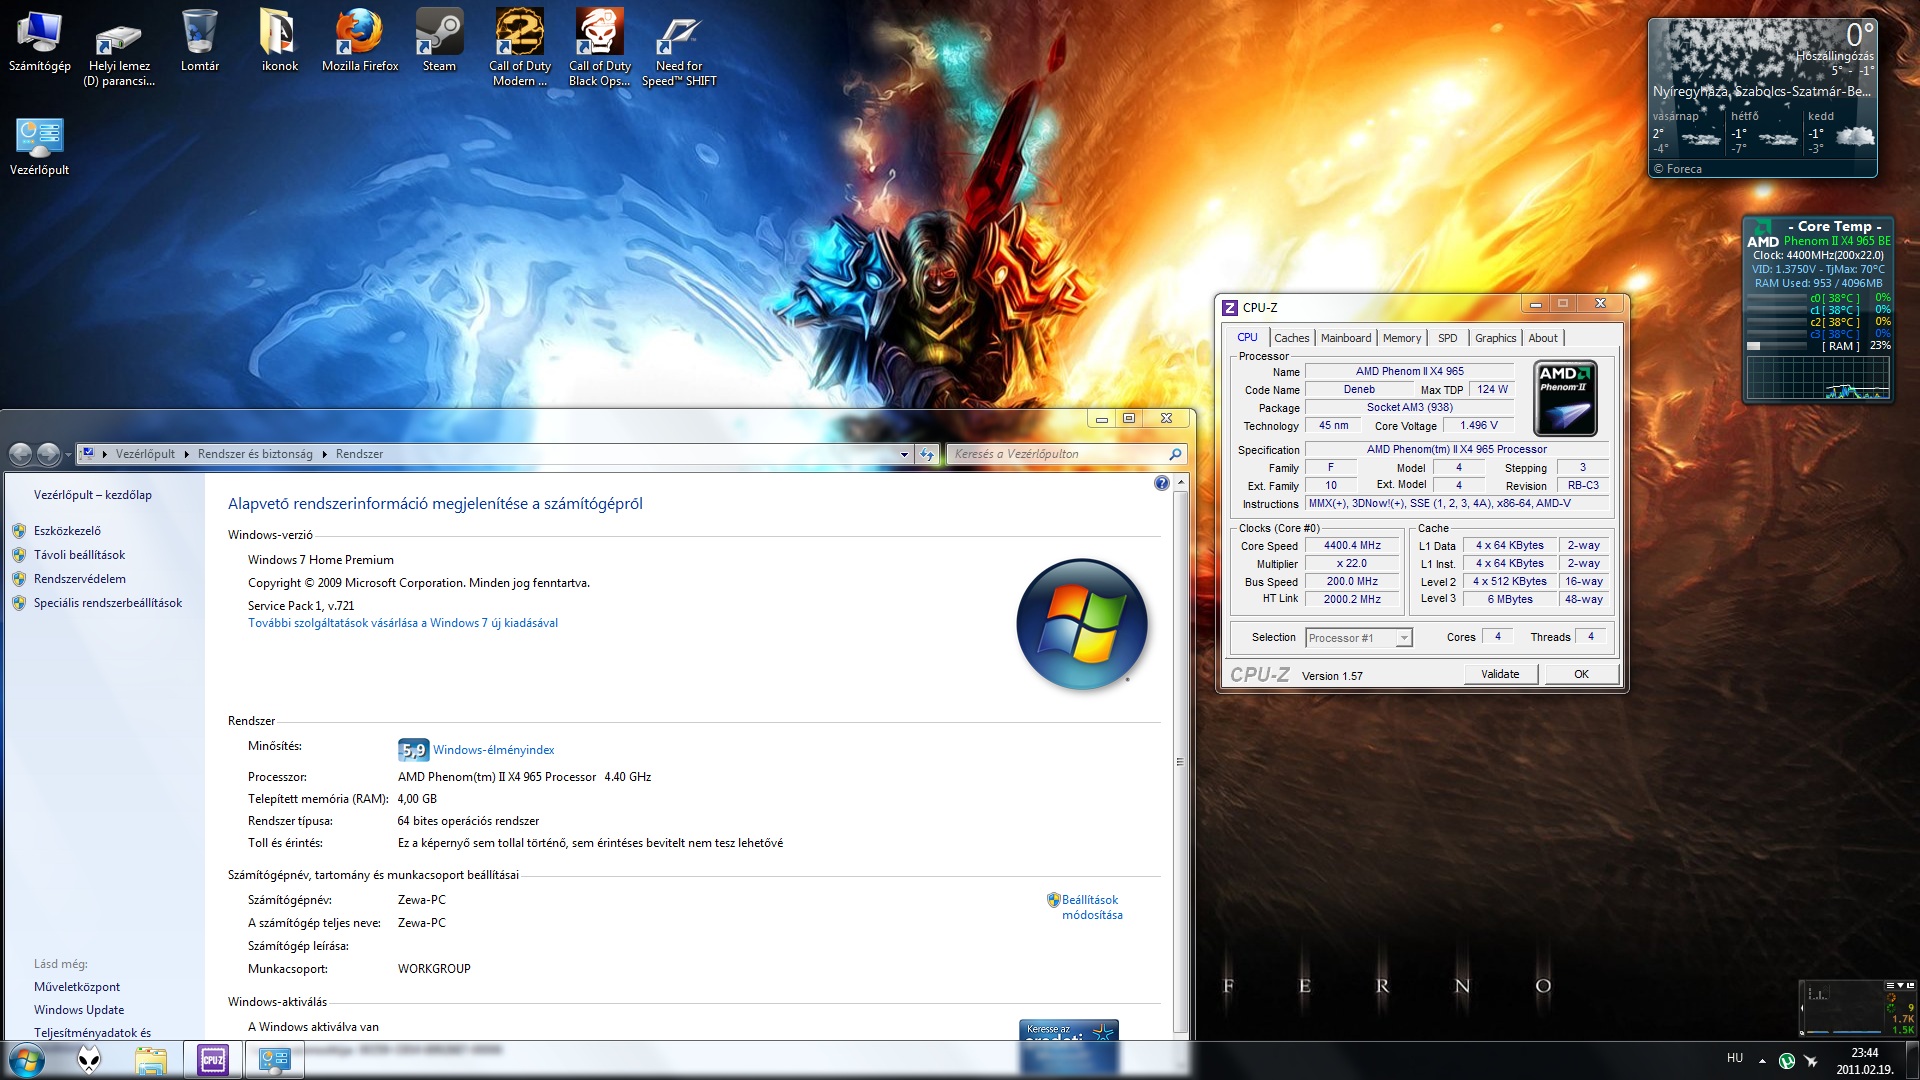Open Rendszervédelem in the sidebar

point(80,579)
